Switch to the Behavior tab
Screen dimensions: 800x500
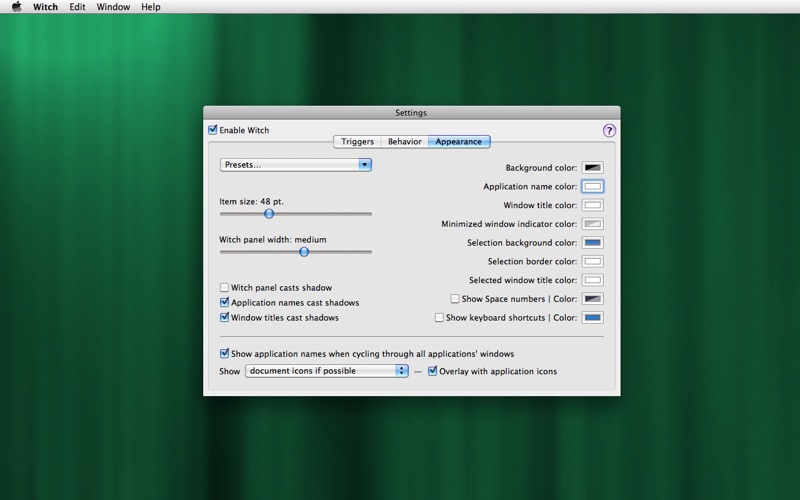point(404,142)
